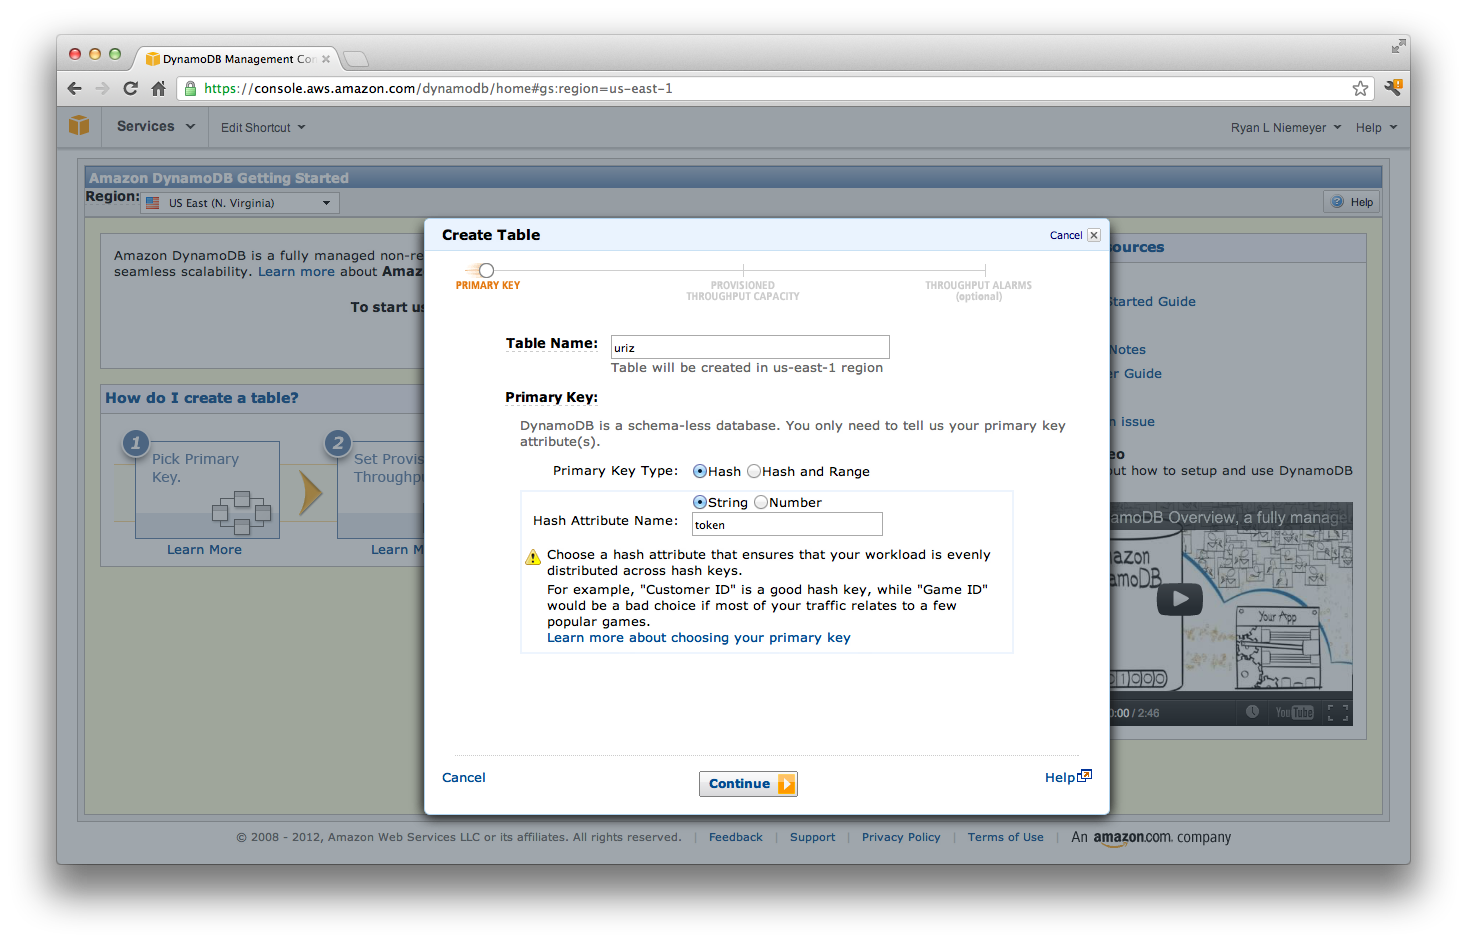Select Number as the hash attribute type

pyautogui.click(x=761, y=502)
